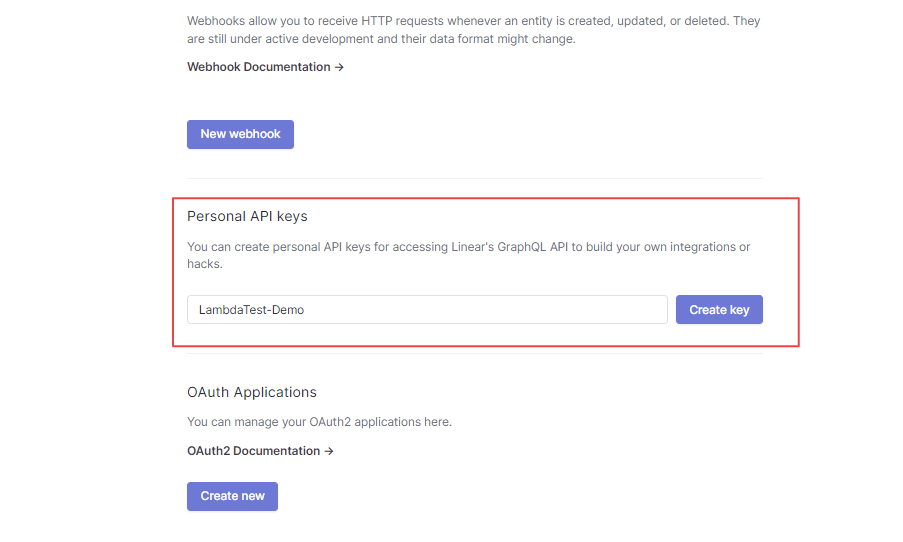The width and height of the screenshot is (903, 542).
Task: Click the arrow beside OAuth2 Documentation
Action: tap(329, 451)
